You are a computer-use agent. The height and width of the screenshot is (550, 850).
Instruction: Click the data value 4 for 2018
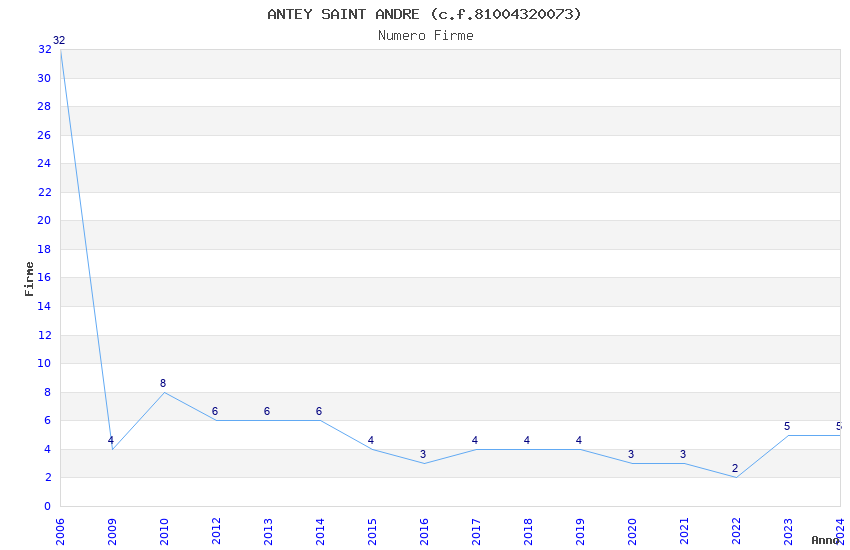coord(527,440)
